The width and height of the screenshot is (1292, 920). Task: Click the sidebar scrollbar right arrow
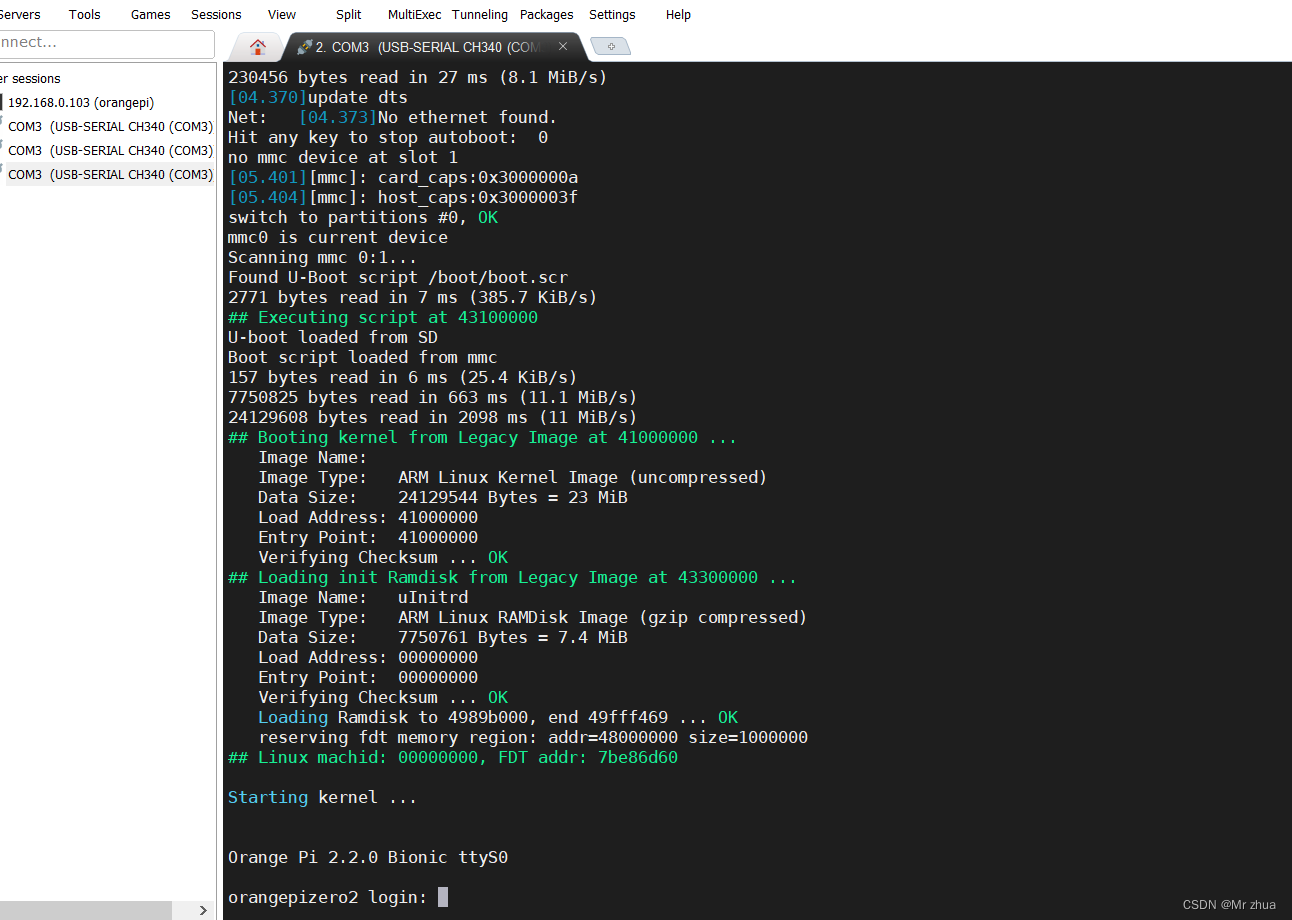[203, 910]
